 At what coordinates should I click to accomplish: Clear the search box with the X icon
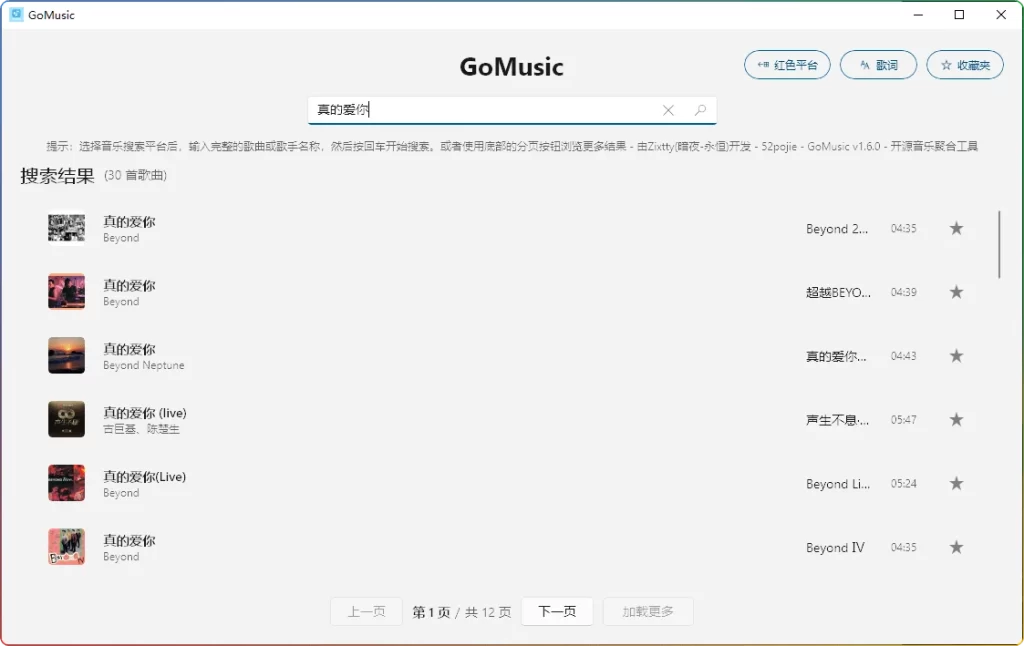668,110
